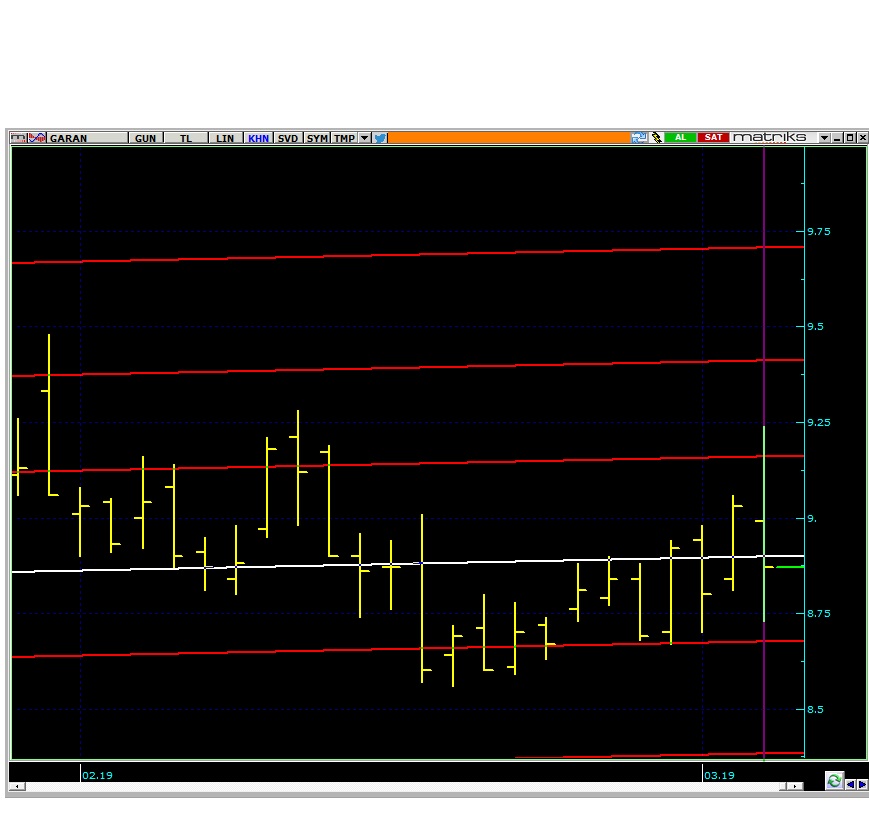Click the blue right navigation arrow
The image size is (869, 830).
(862, 784)
